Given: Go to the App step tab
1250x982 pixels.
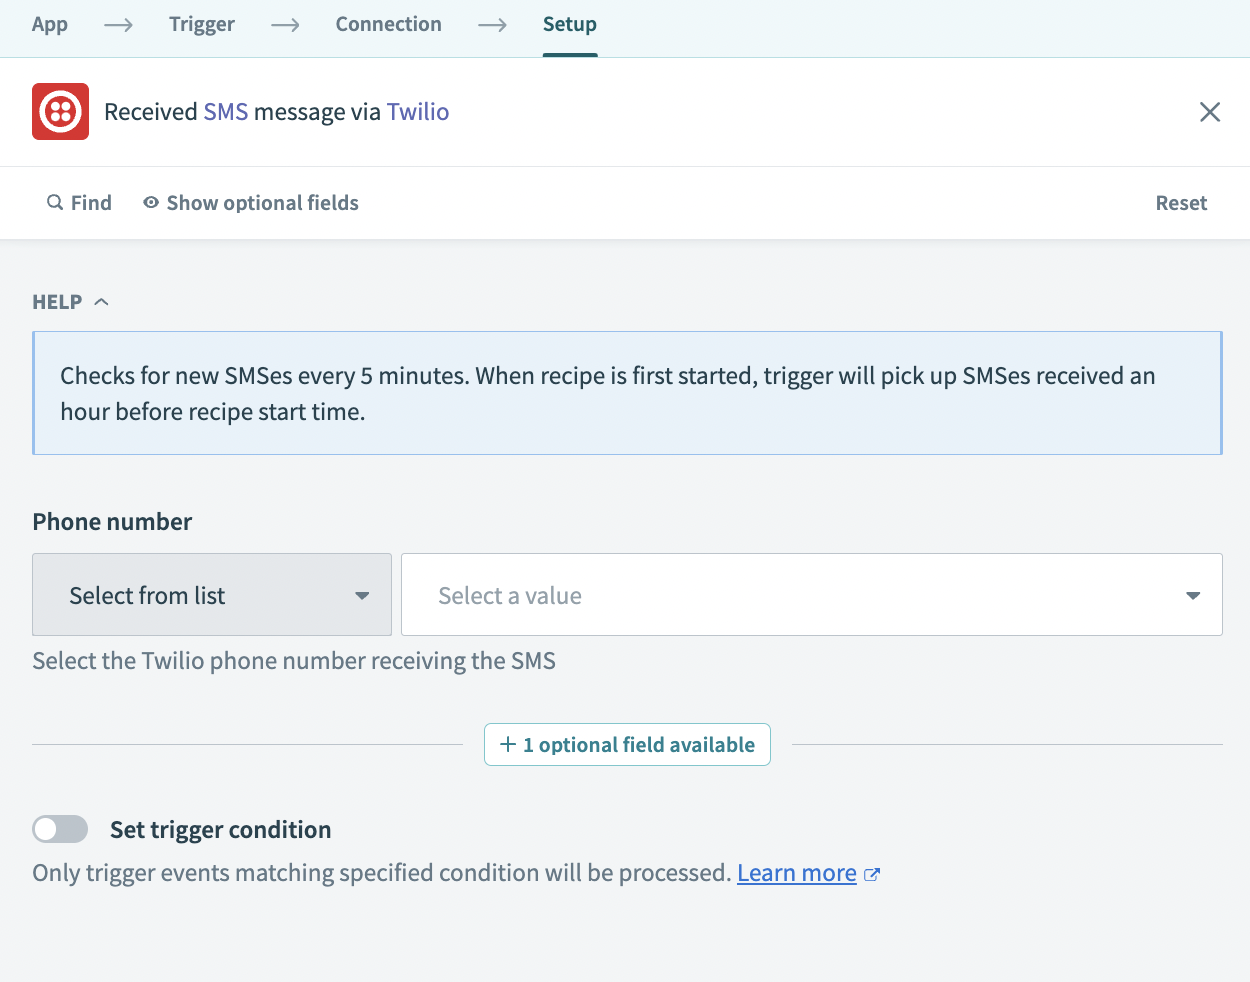Looking at the screenshot, I should pos(50,25).
